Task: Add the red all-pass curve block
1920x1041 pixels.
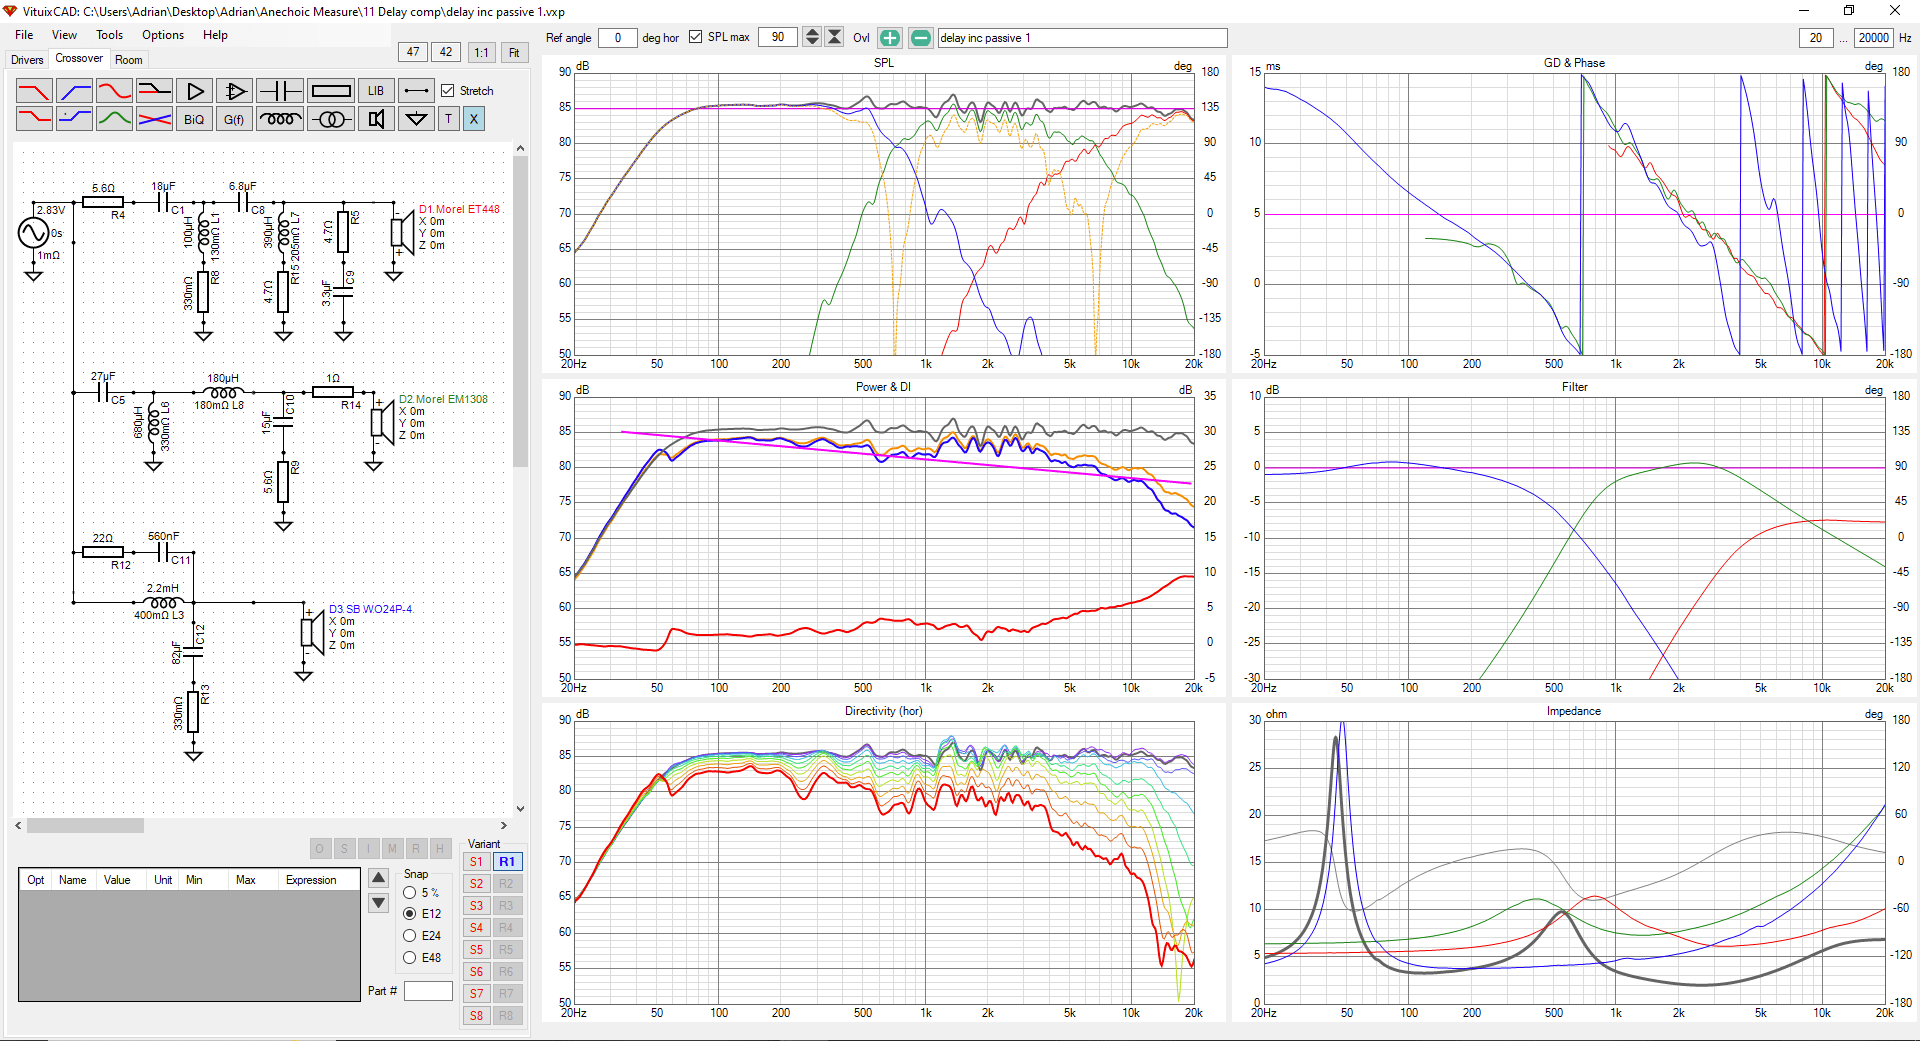Action: click(x=114, y=91)
